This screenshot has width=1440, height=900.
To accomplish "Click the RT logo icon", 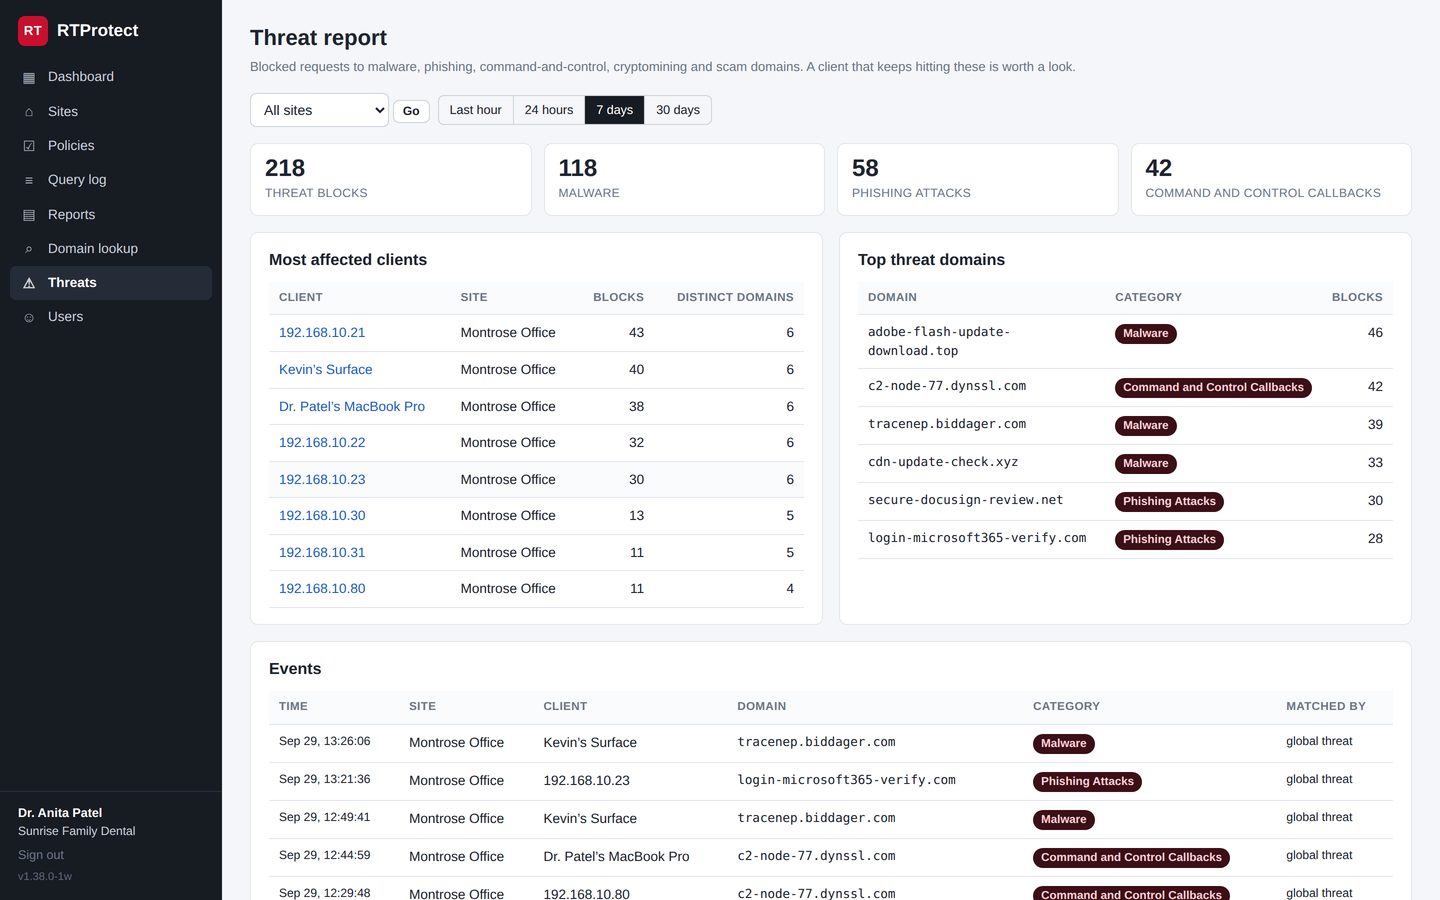I will [33, 31].
